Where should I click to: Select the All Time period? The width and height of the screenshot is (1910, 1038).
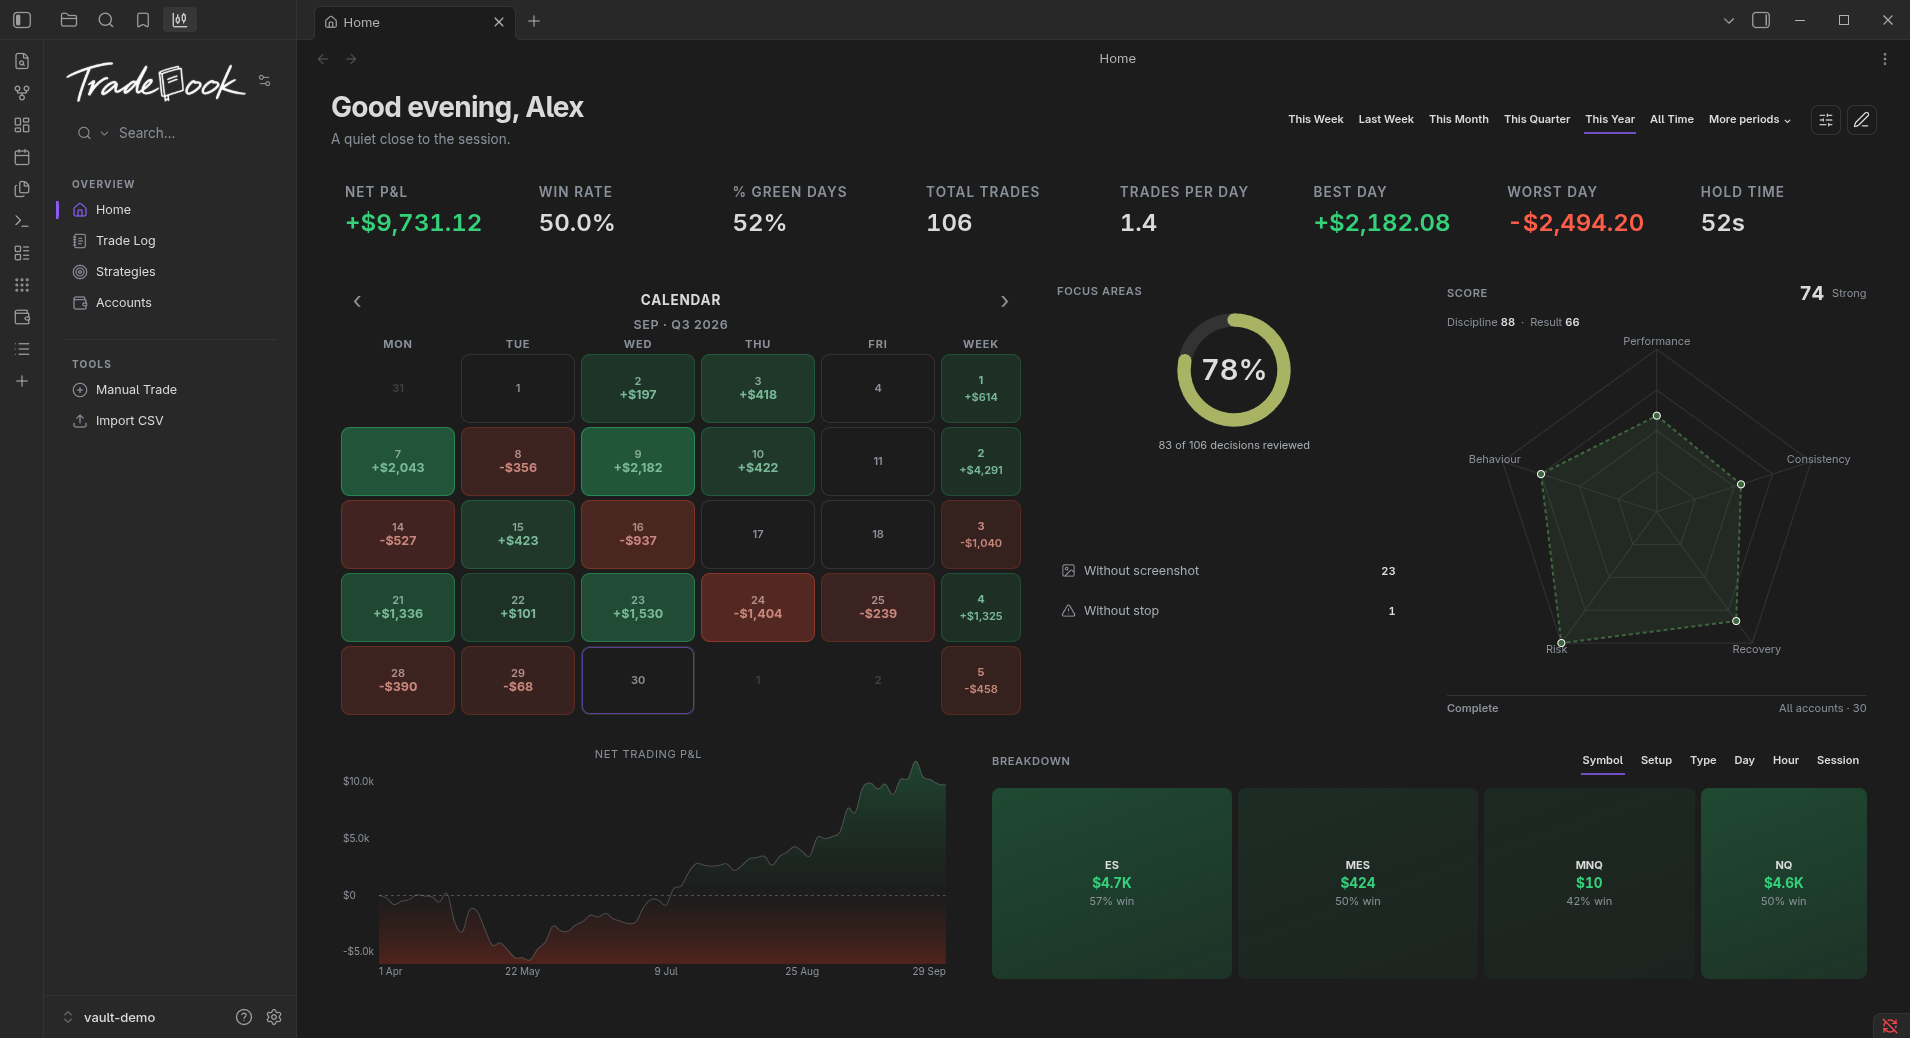(x=1671, y=119)
